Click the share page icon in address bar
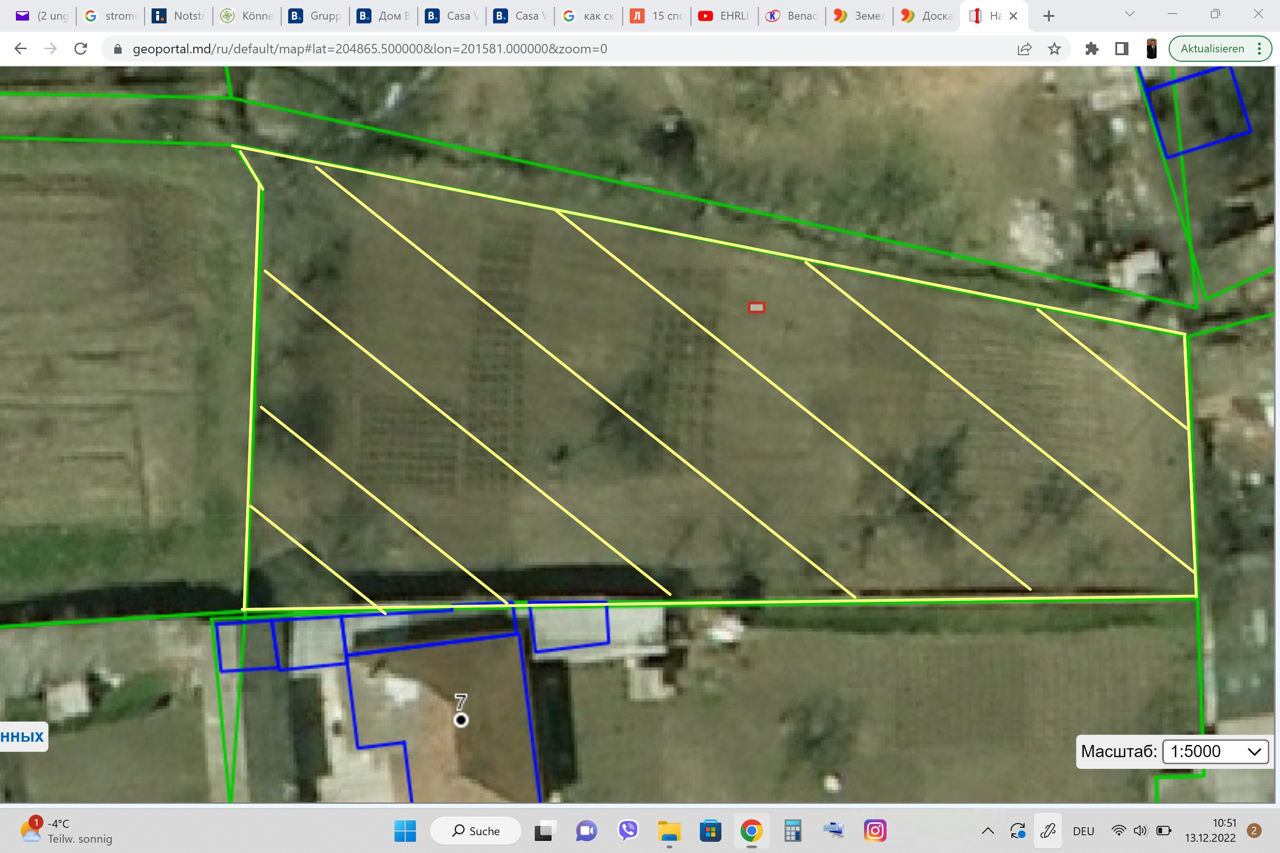 [x=1025, y=49]
